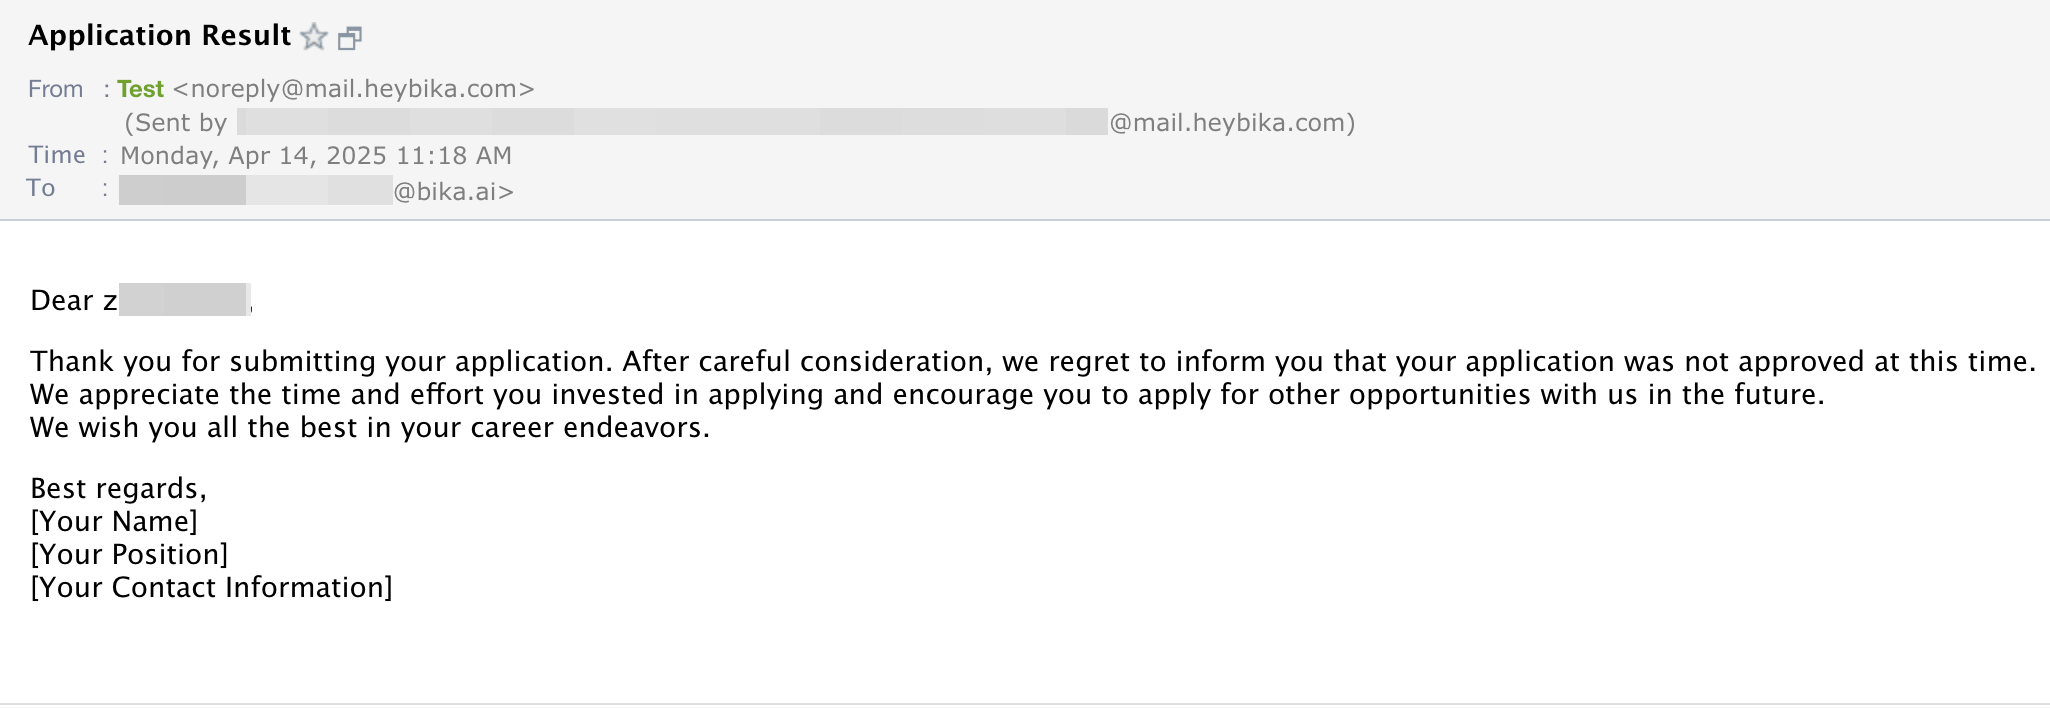Click the sentence starting Thank you for submitting
The height and width of the screenshot is (708, 2050).
1033,361
